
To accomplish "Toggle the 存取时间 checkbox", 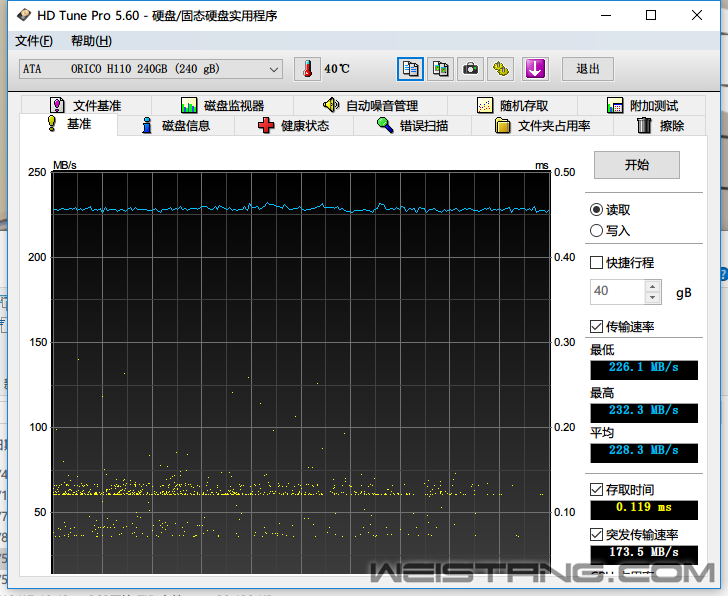I will click(596, 490).
